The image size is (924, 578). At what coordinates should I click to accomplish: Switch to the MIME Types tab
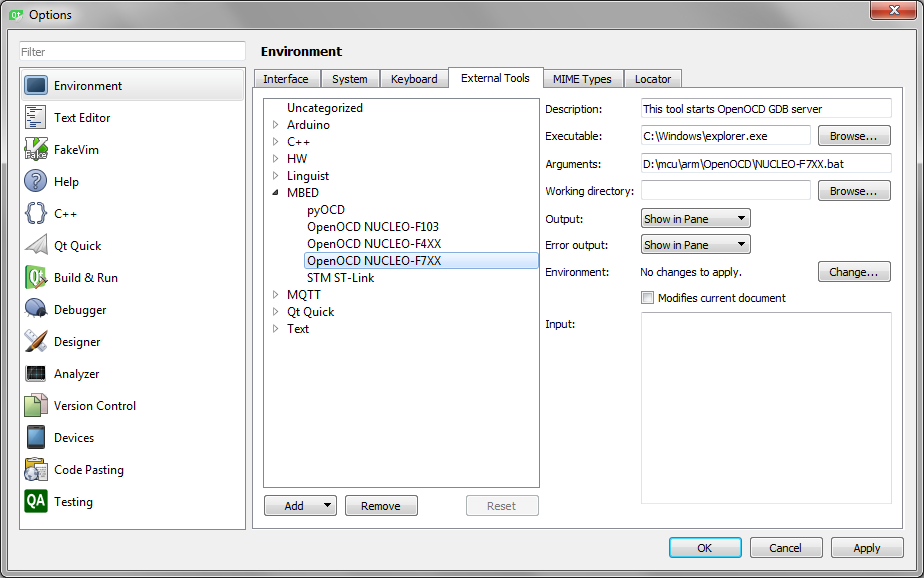(x=583, y=78)
